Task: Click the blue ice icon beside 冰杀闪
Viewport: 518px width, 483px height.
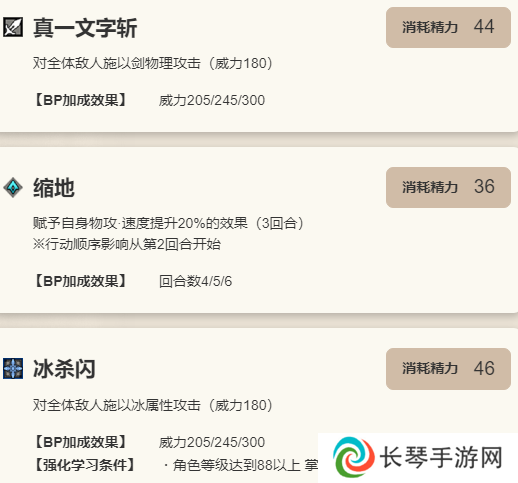Action: pyautogui.click(x=13, y=368)
